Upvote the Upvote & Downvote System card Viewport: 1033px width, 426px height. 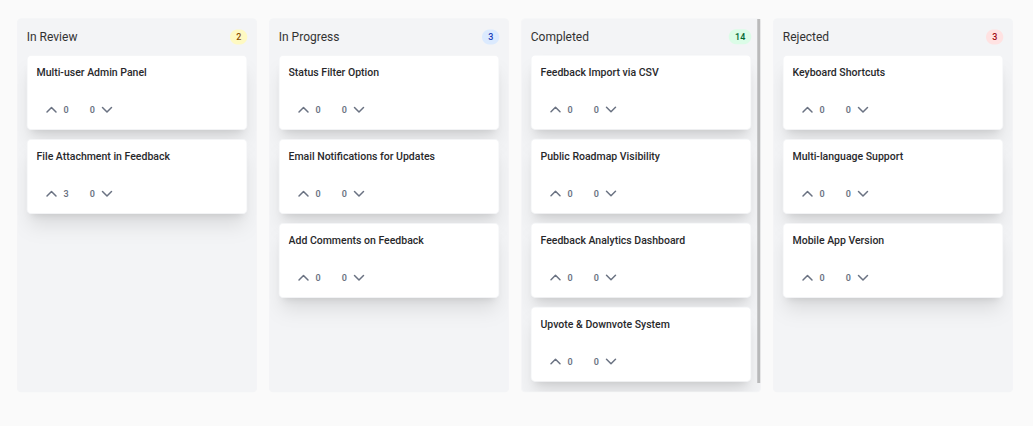556,362
